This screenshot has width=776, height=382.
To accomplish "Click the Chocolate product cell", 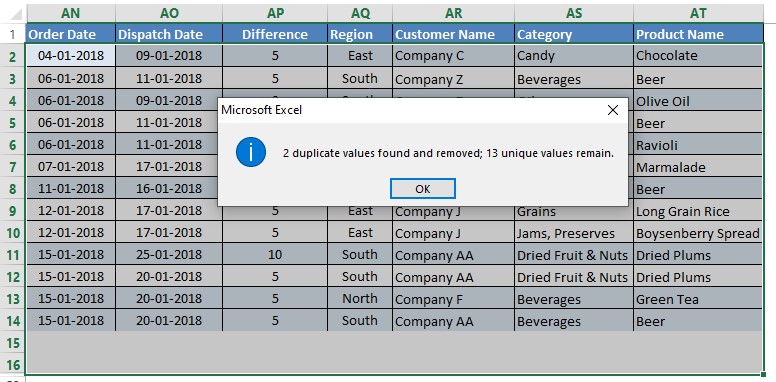I will tap(698, 55).
